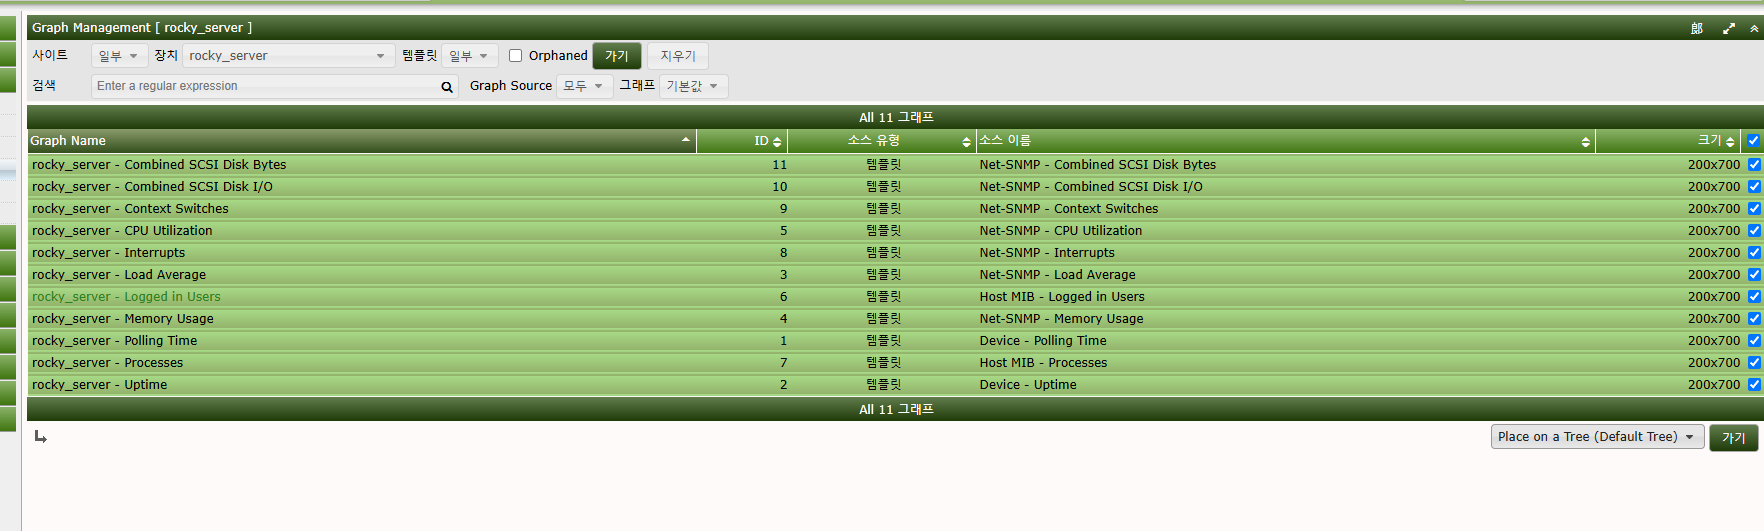This screenshot has height=531, width=1764.
Task: Toggle select-all checkbox in table header
Action: (x=1753, y=141)
